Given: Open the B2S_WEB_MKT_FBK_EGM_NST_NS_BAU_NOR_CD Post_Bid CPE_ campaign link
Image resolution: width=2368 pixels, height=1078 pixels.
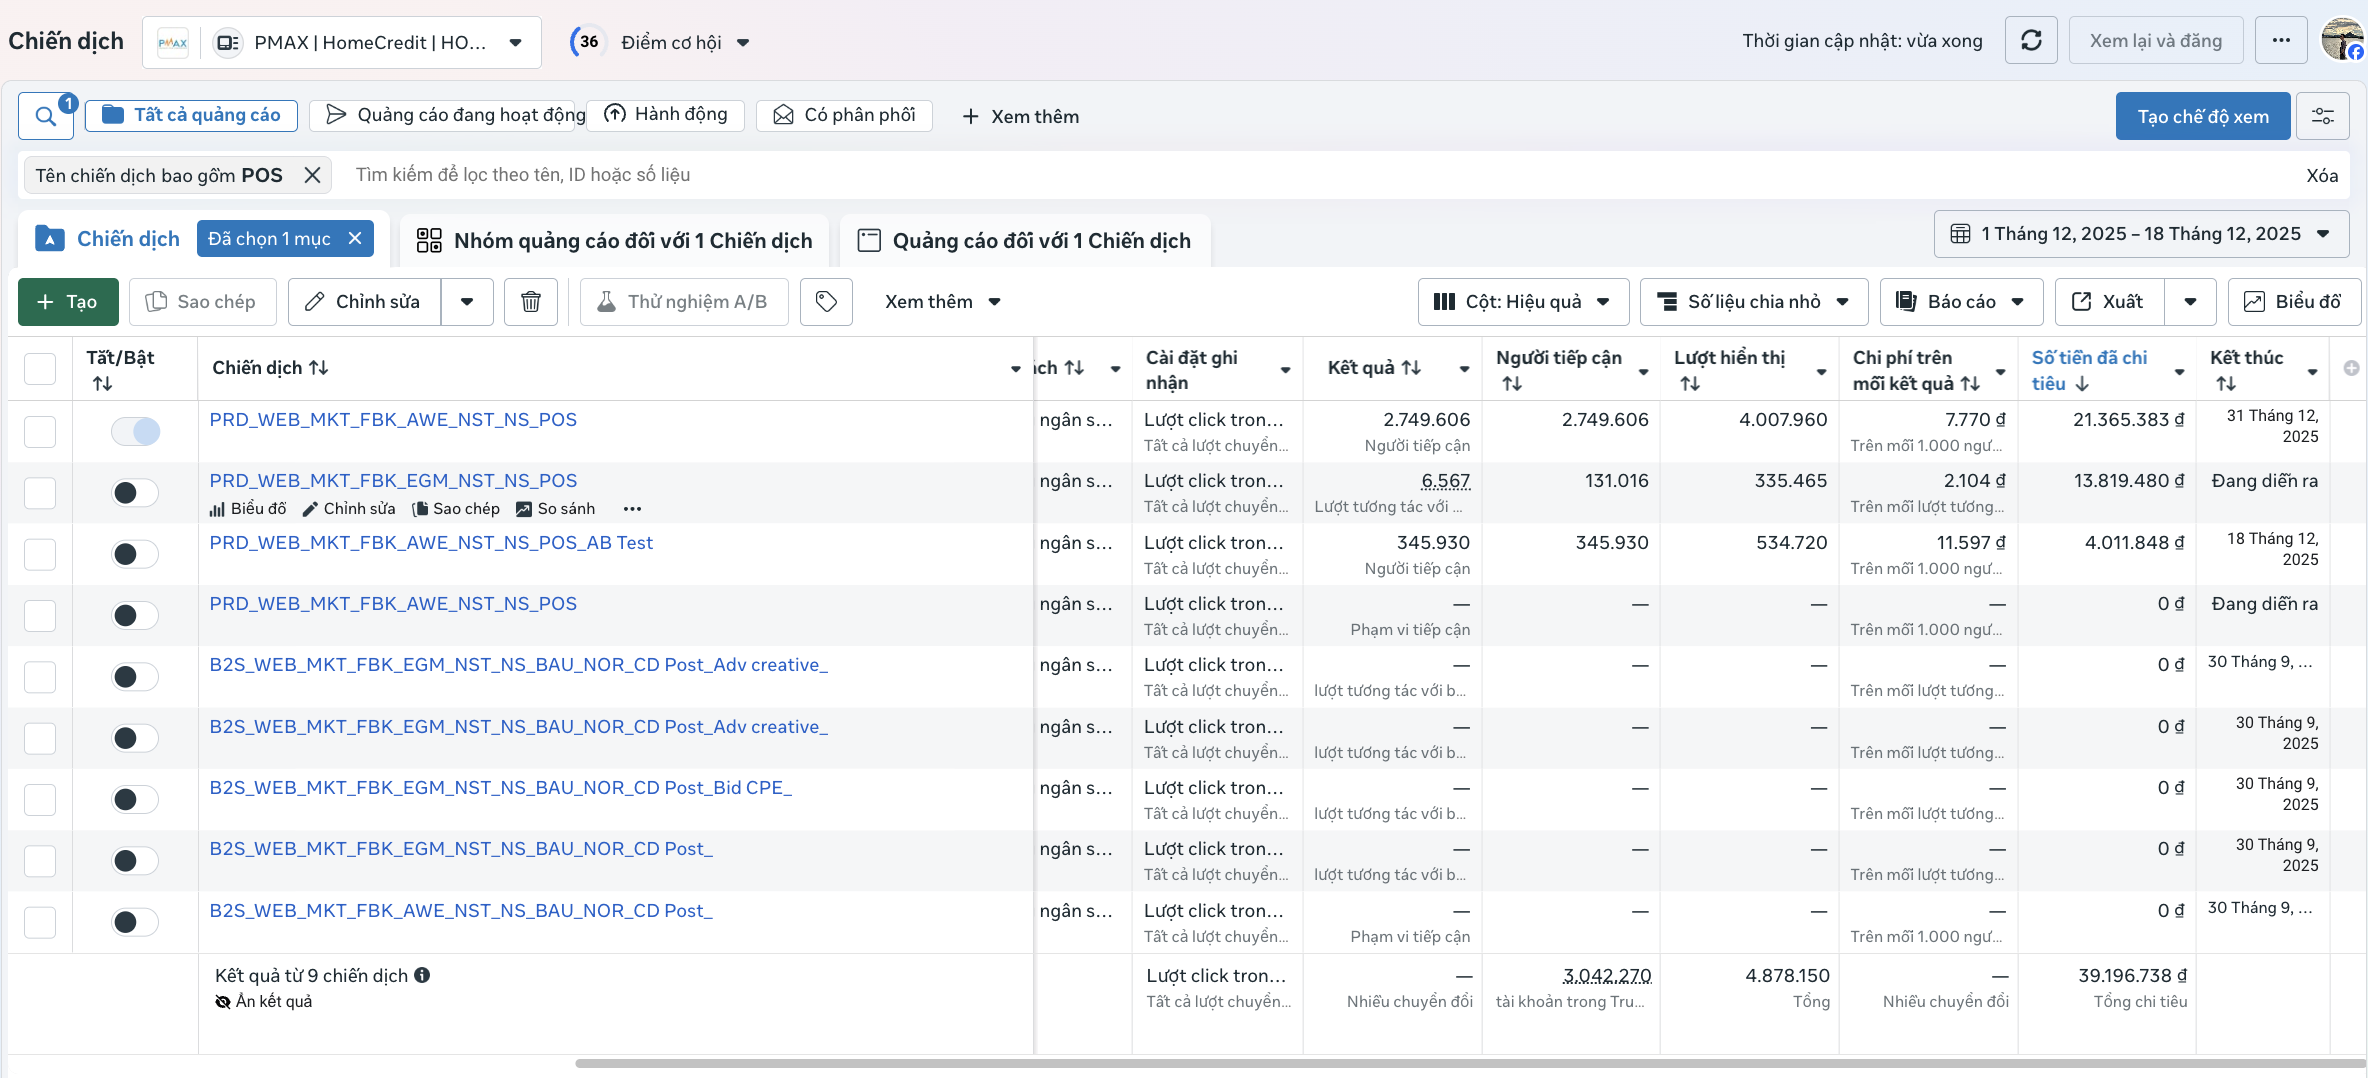Looking at the screenshot, I should coord(500,788).
